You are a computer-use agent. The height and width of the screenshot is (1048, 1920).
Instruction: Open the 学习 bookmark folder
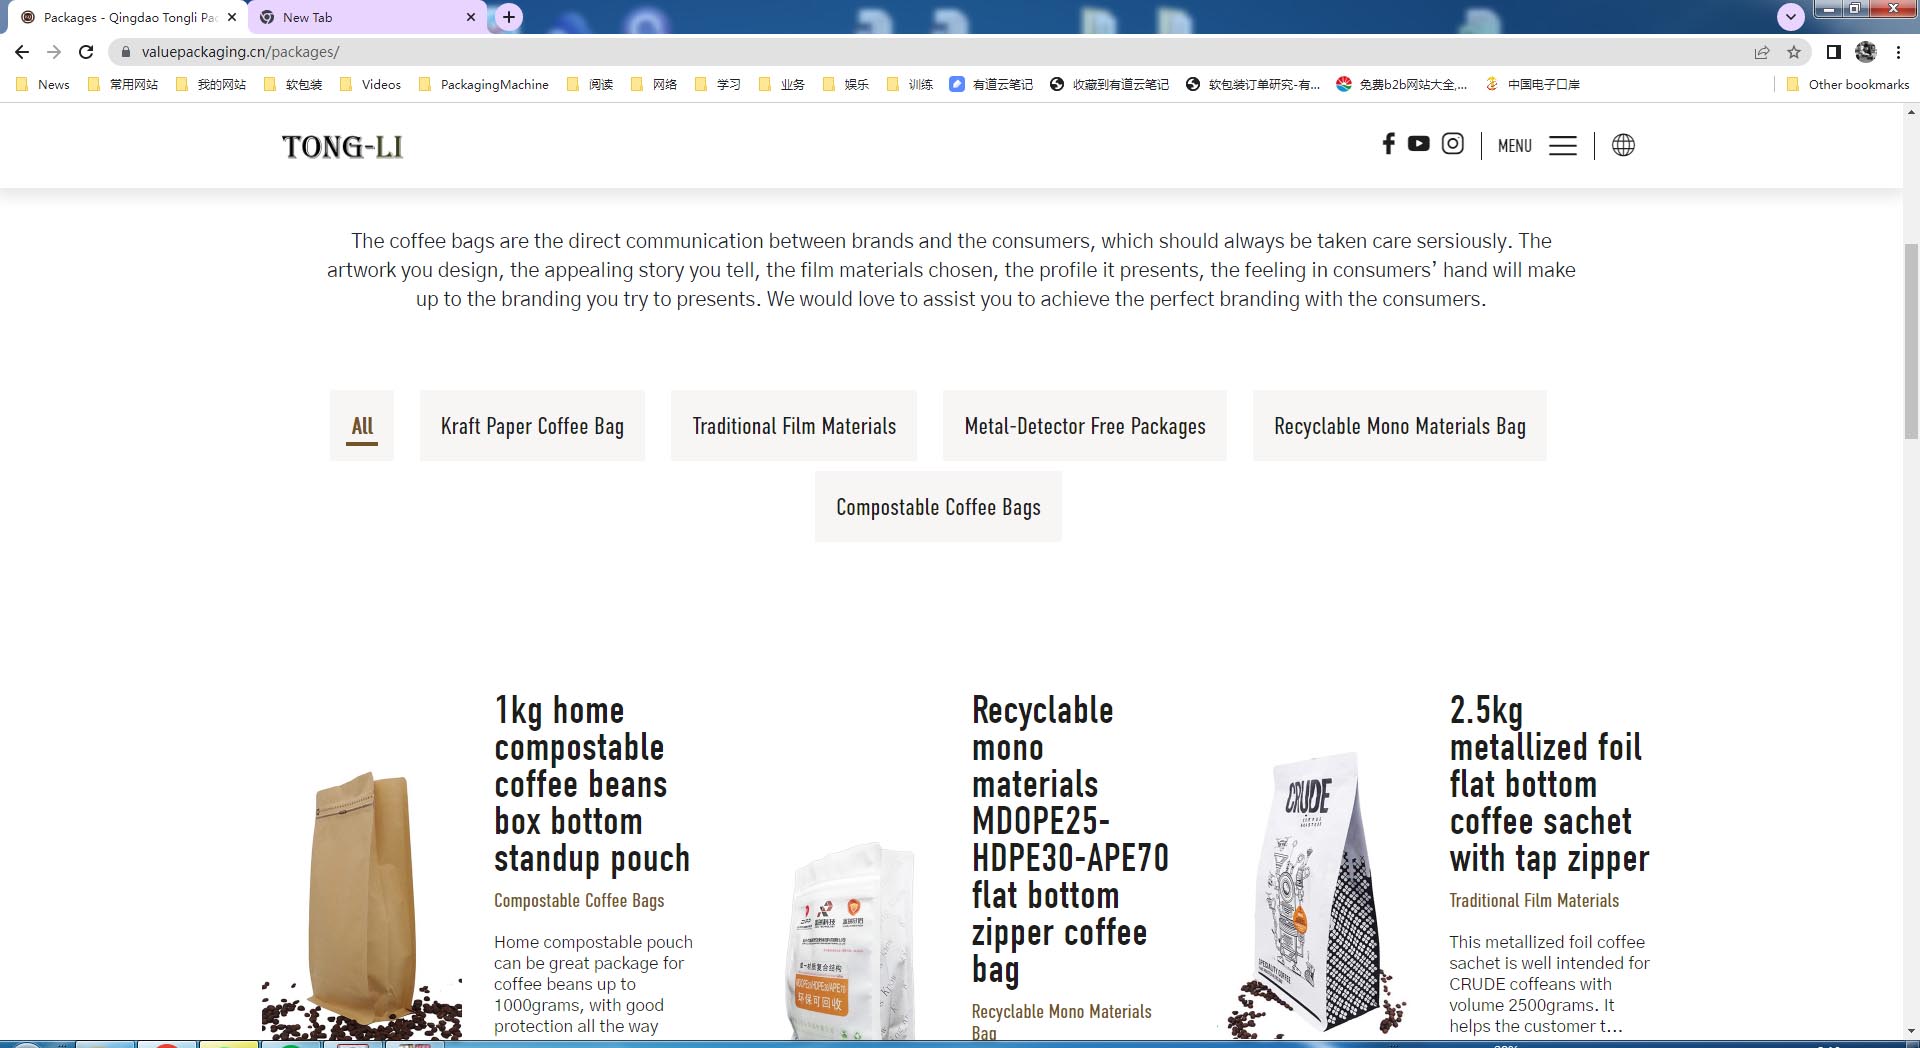[x=718, y=84]
